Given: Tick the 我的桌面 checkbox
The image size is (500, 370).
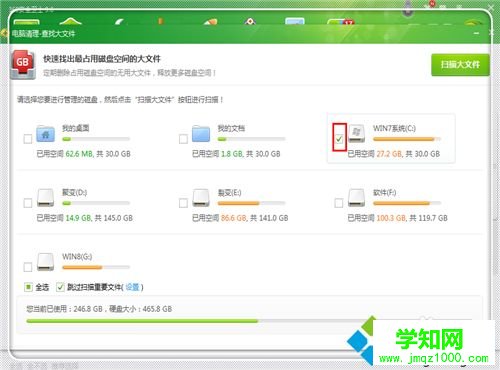Looking at the screenshot, I should click(28, 139).
